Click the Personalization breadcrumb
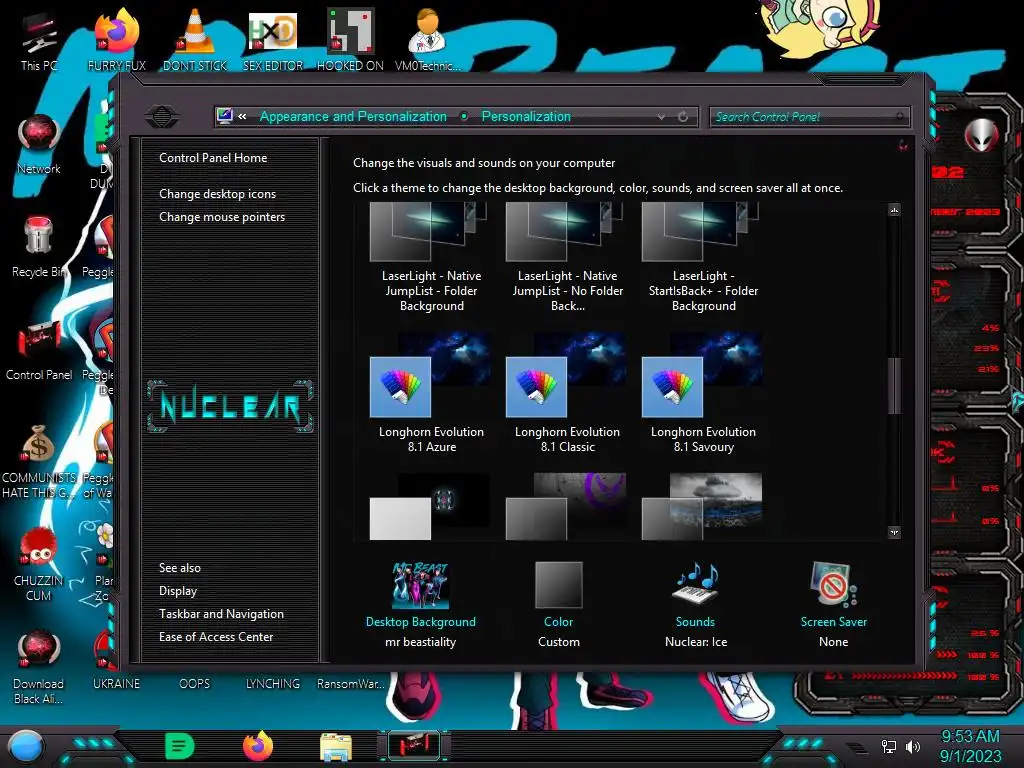Screen dimensions: 1024x768 [526, 116]
